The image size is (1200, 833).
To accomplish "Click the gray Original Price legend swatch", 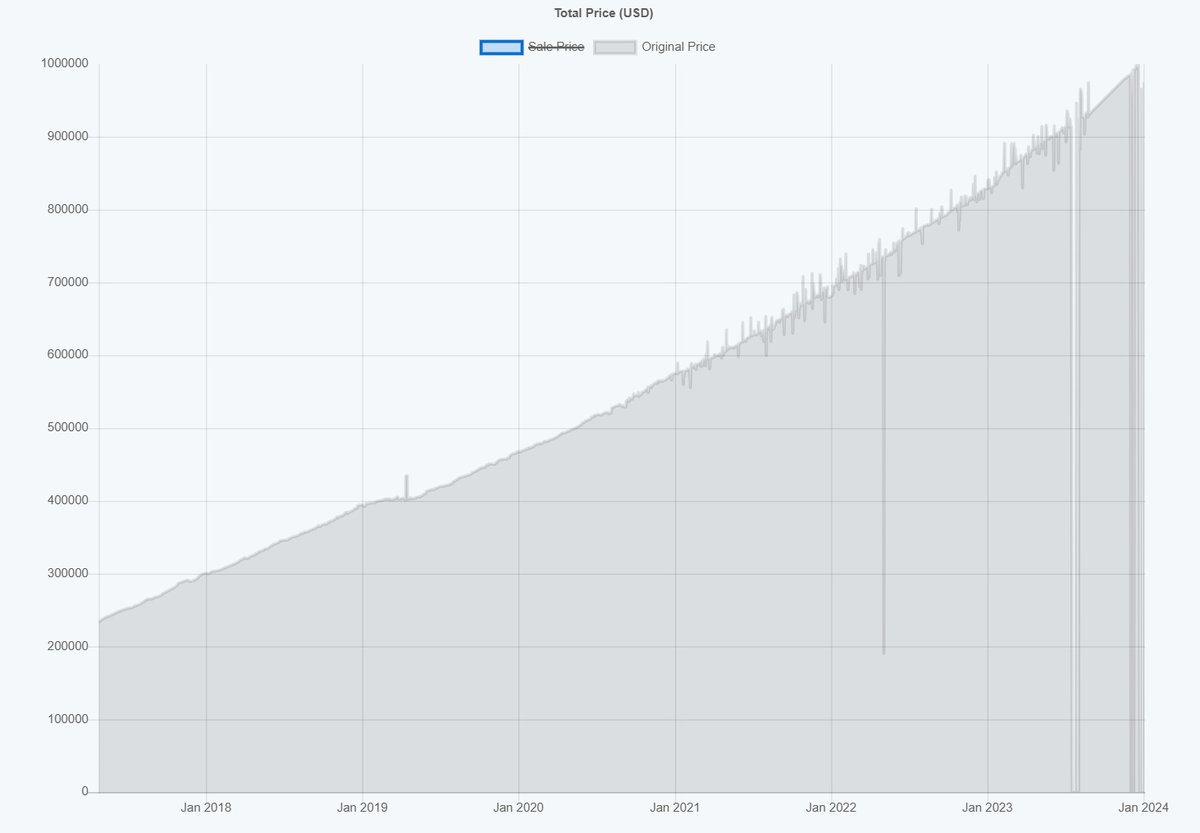I will click(614, 47).
